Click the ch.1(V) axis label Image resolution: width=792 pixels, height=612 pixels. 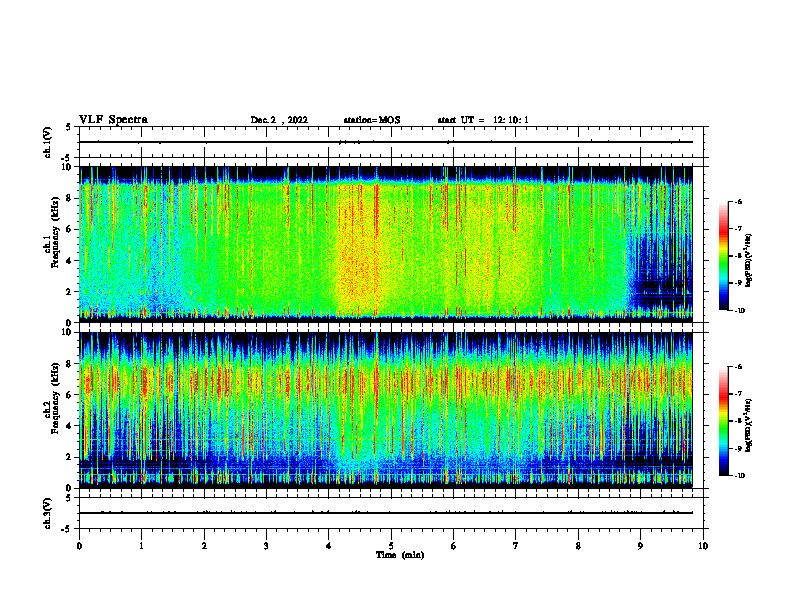pos(48,142)
